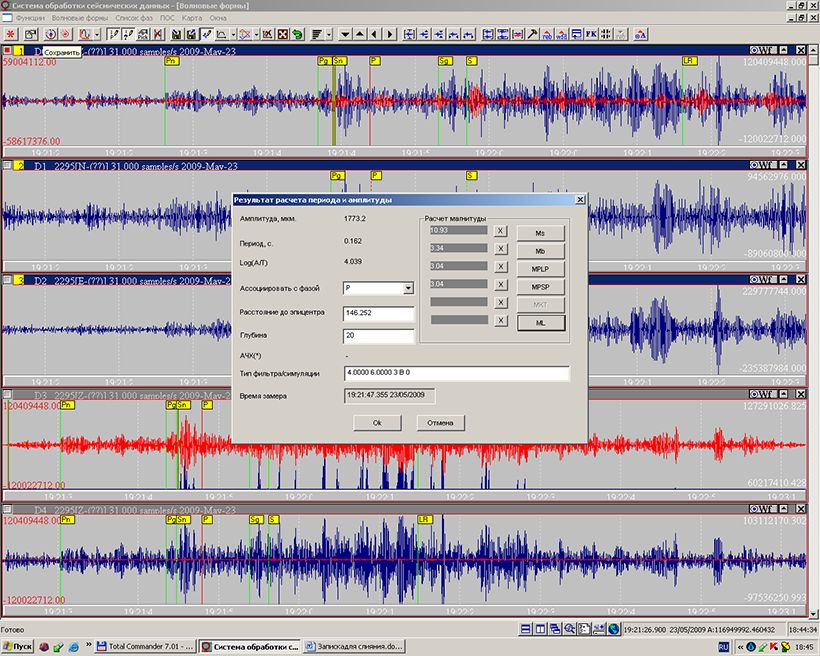Open the phase association dropdown showing P
This screenshot has height=656, width=820.
(x=407, y=288)
